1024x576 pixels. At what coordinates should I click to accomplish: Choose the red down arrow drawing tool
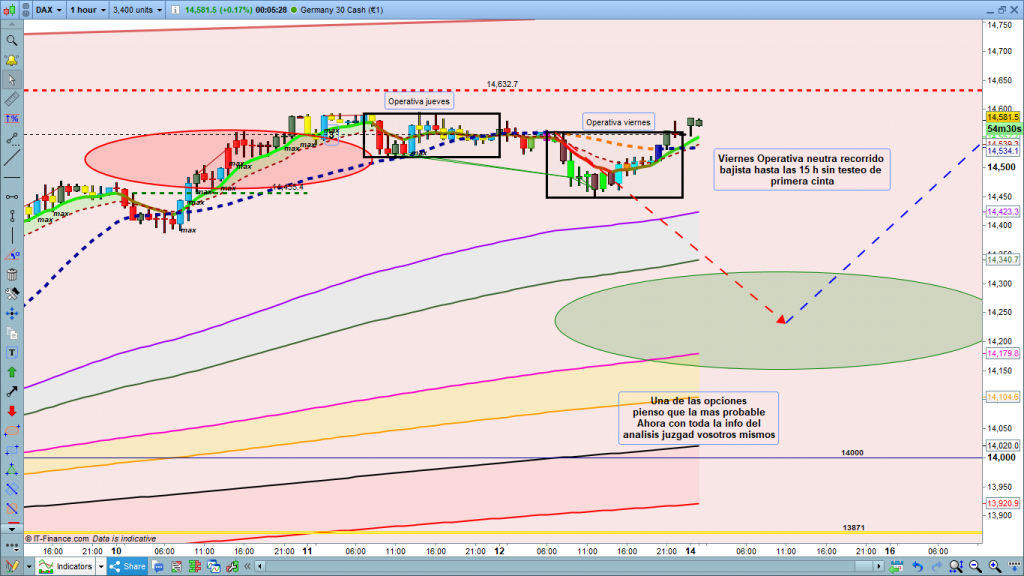(x=11, y=410)
